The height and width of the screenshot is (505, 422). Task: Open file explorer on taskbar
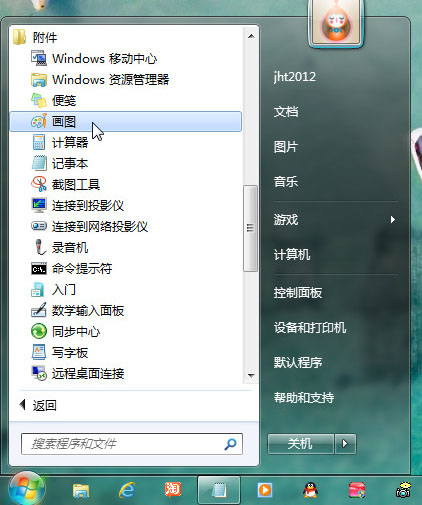pos(81,490)
